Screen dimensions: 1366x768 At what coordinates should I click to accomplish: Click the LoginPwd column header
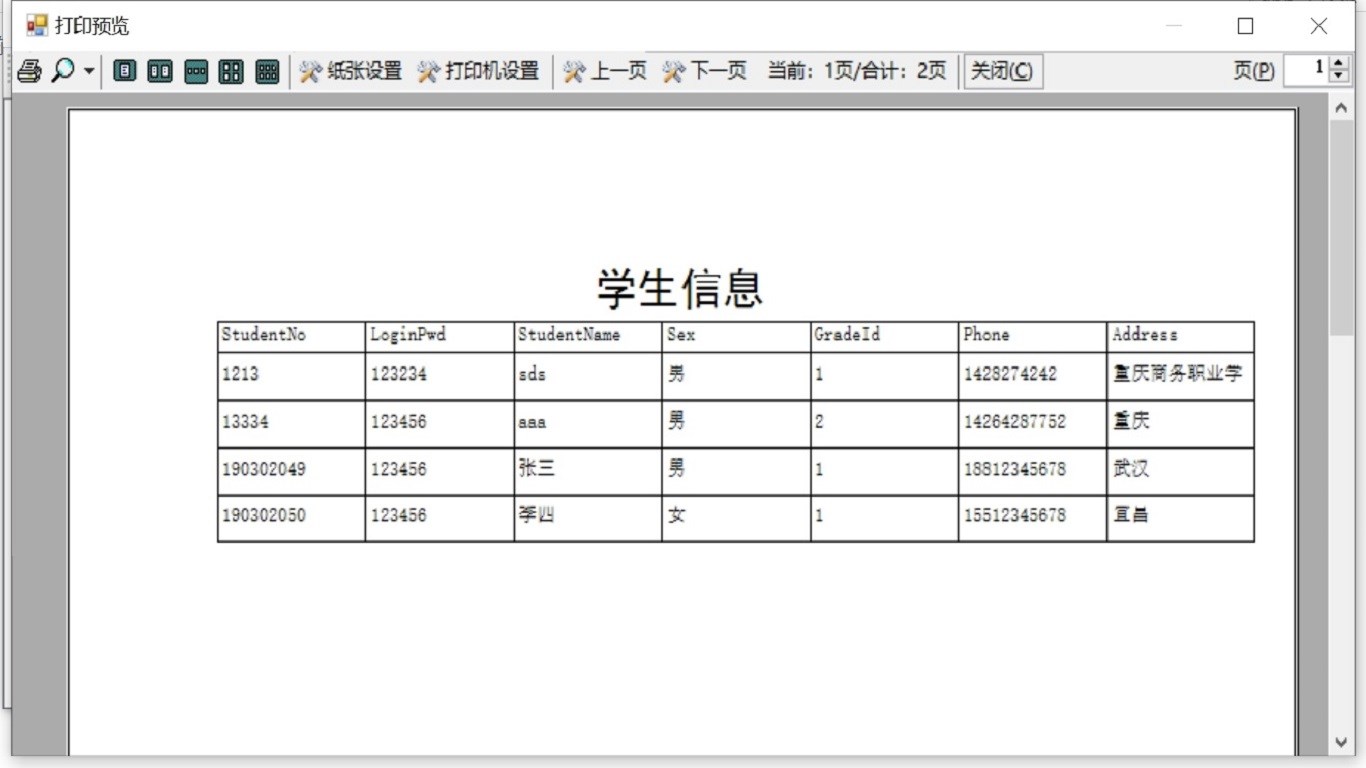pyautogui.click(x=439, y=336)
